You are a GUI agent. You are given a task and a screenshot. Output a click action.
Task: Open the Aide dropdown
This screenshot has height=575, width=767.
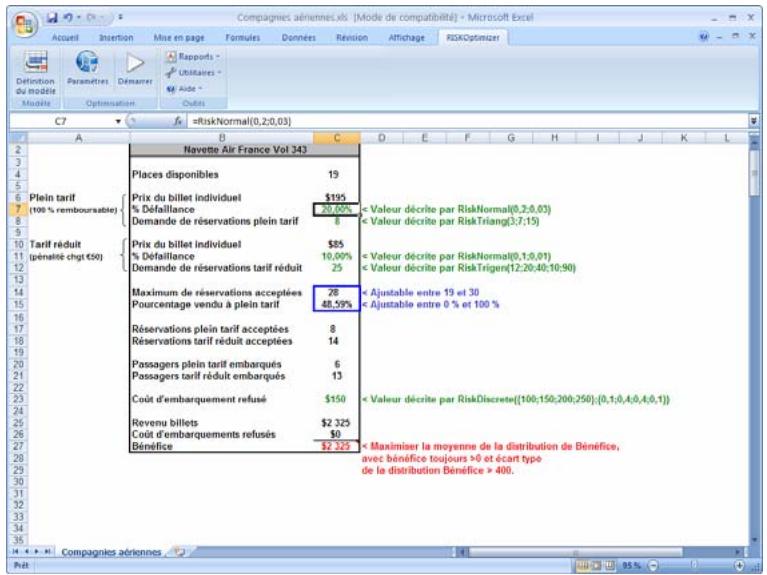(x=184, y=89)
